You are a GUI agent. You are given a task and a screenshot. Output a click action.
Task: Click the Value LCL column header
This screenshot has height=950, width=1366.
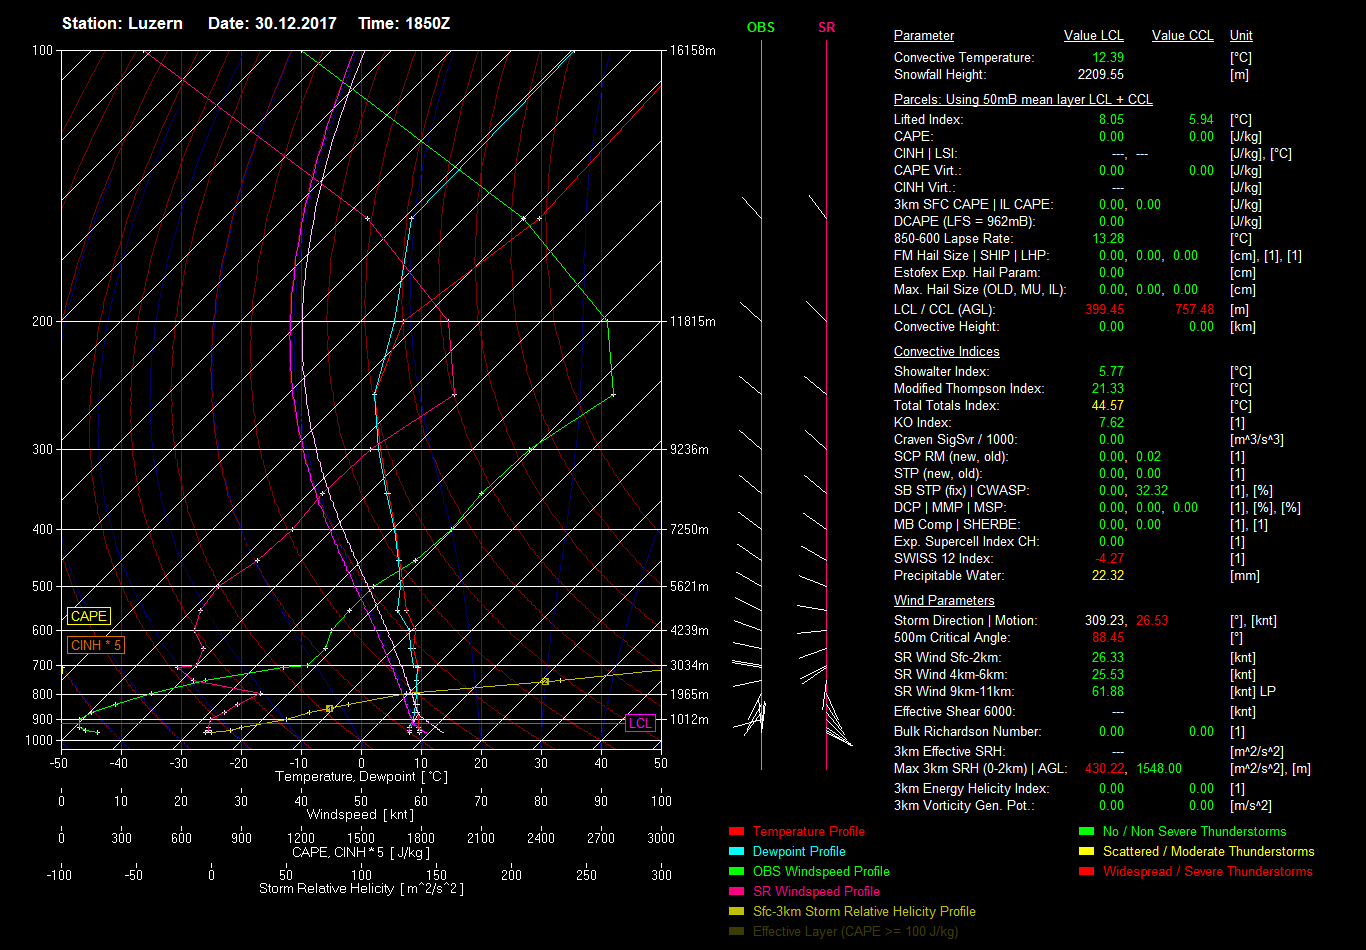click(x=1094, y=36)
